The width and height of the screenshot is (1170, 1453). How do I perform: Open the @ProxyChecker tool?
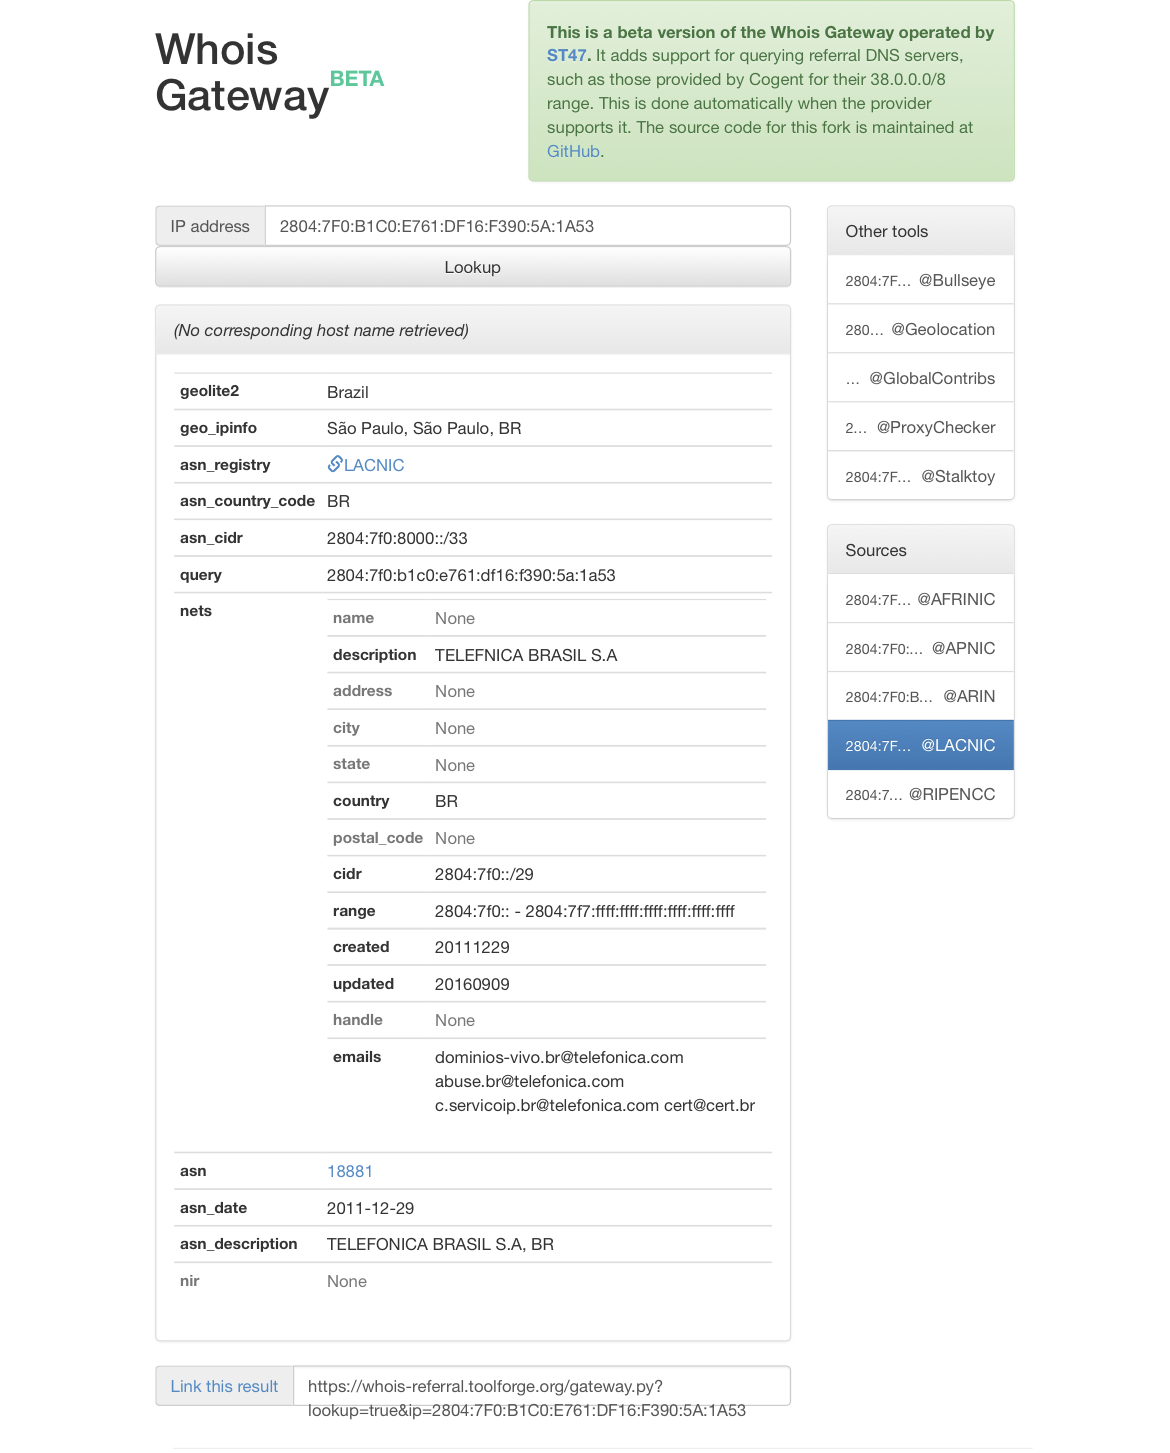[x=921, y=427]
